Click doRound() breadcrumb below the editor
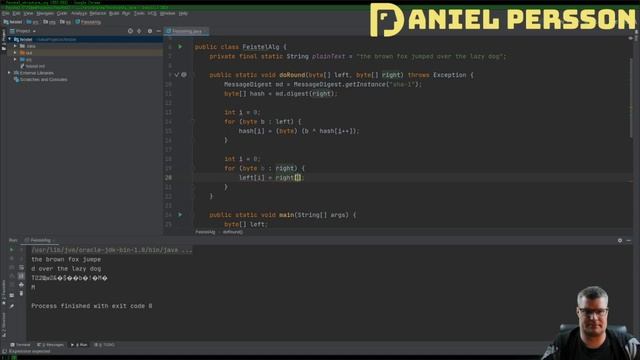Screen dimensions: 640x360 233,232
